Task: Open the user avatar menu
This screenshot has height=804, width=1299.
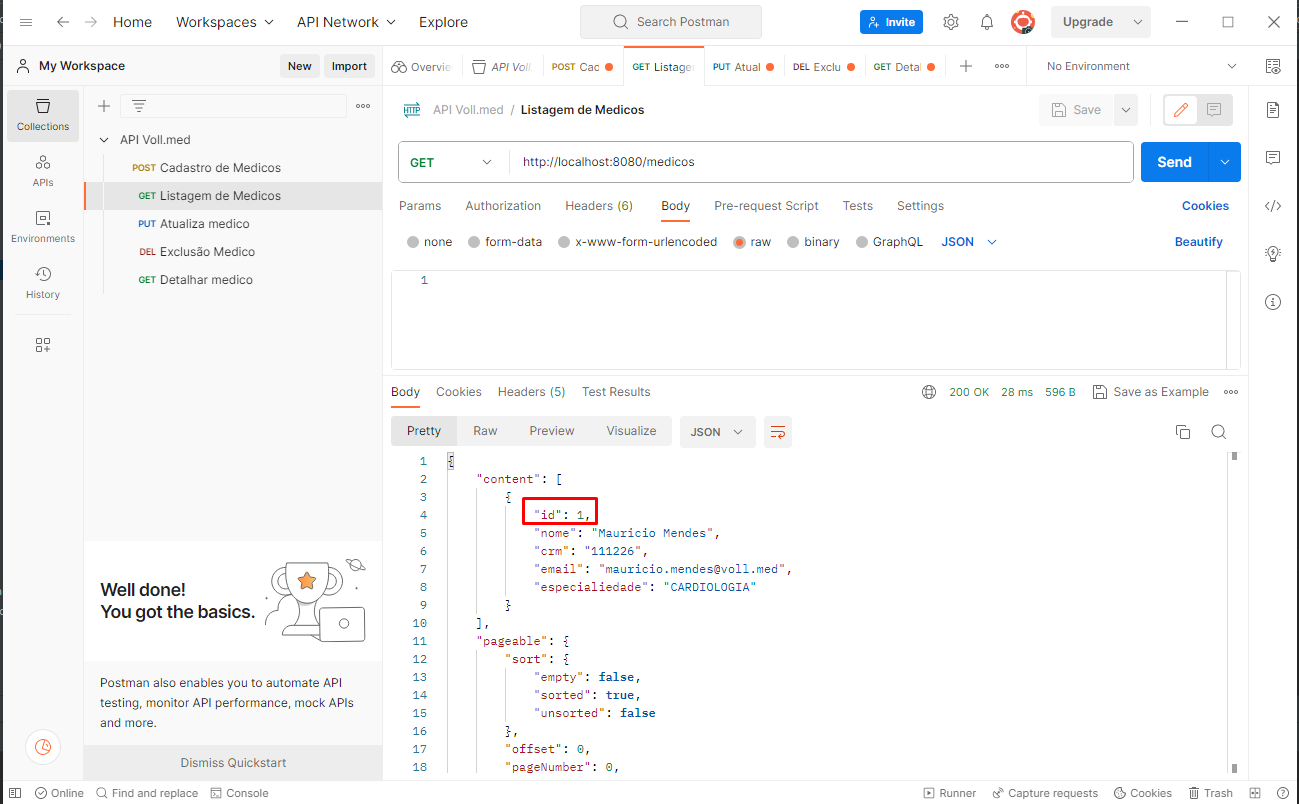Action: [1022, 22]
